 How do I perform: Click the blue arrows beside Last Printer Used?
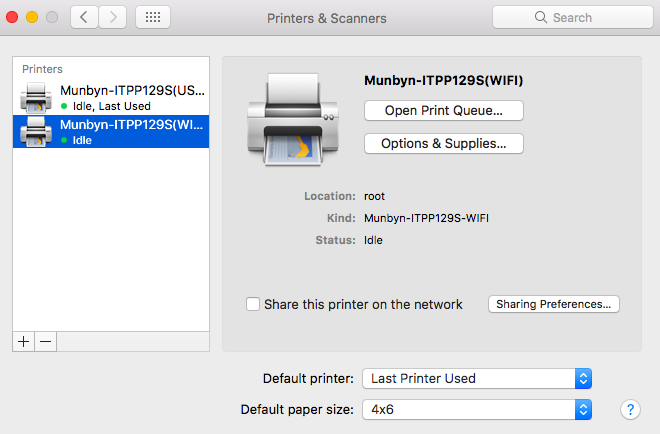click(583, 378)
